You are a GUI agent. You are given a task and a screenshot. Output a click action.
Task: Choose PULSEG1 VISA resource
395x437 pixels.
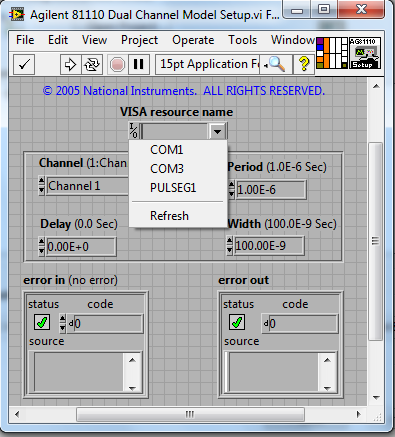178,188
